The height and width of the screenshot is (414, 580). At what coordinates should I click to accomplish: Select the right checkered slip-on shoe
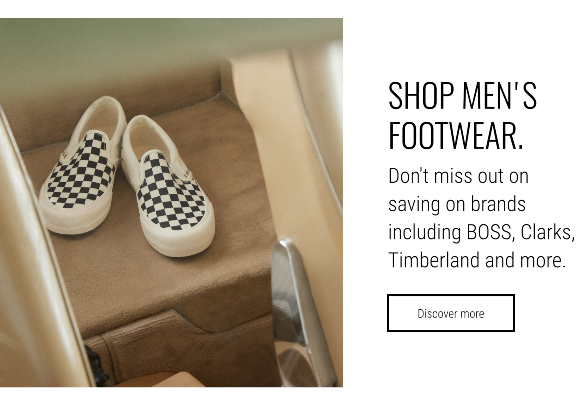tap(167, 186)
